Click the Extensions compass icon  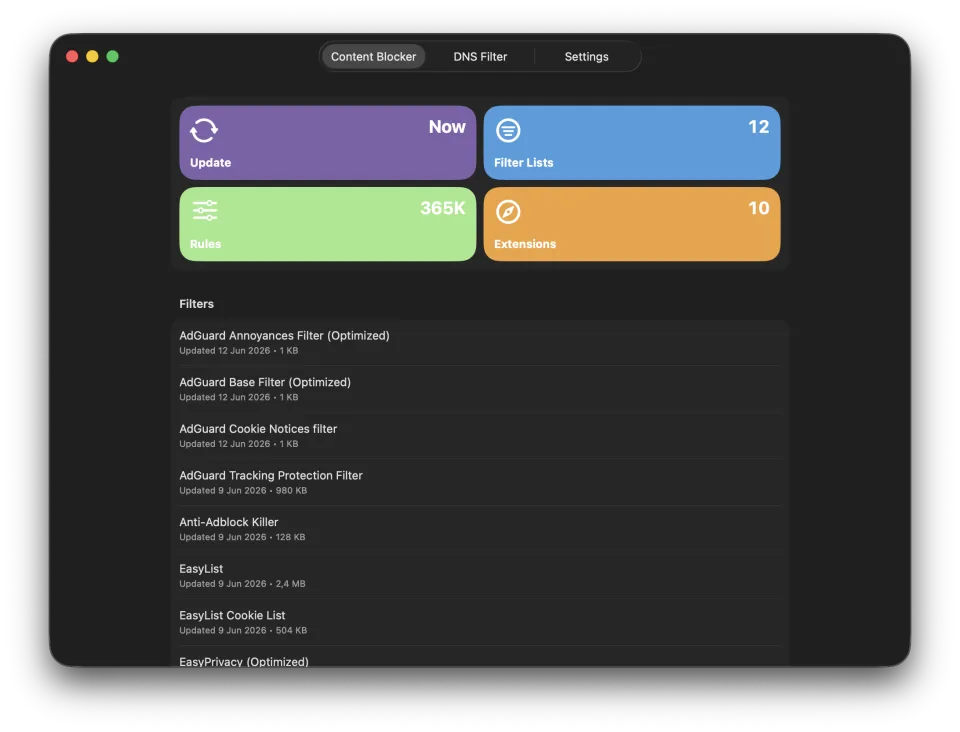tap(508, 212)
